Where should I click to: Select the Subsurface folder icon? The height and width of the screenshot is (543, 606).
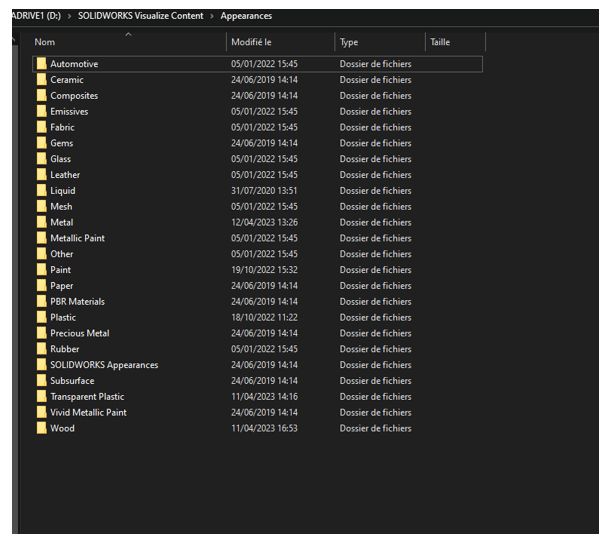(42, 381)
